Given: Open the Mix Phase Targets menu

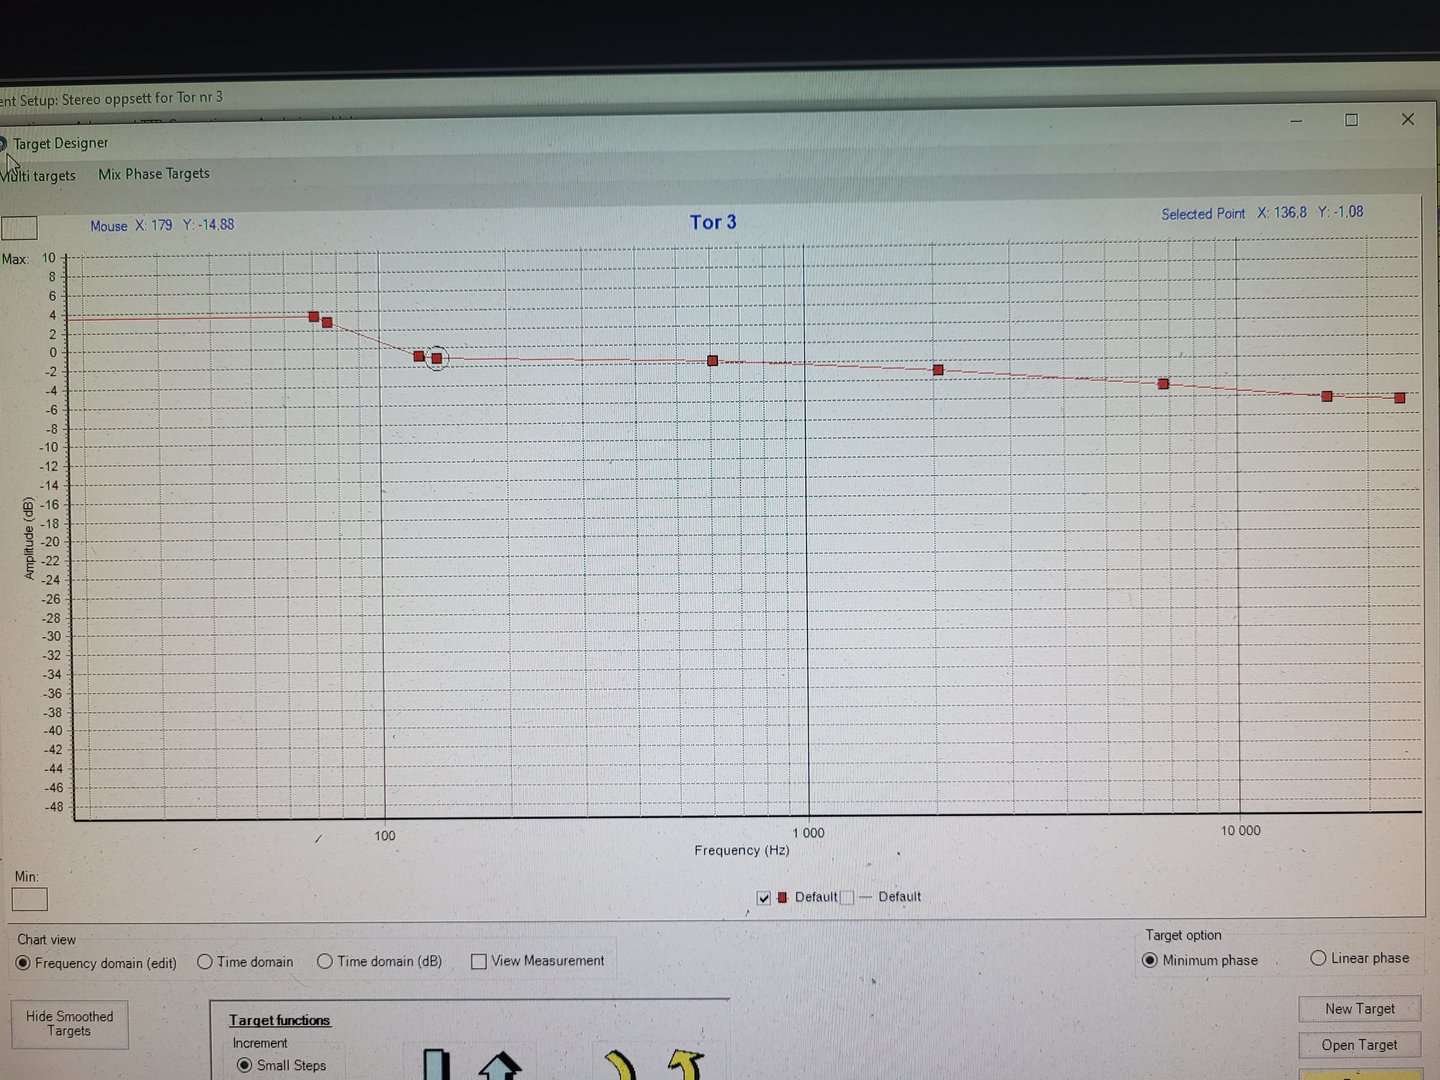Looking at the screenshot, I should [154, 174].
